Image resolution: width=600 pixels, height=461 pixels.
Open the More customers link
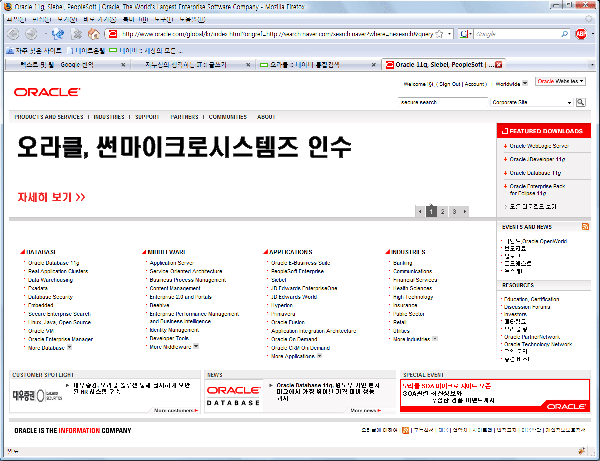[176, 411]
